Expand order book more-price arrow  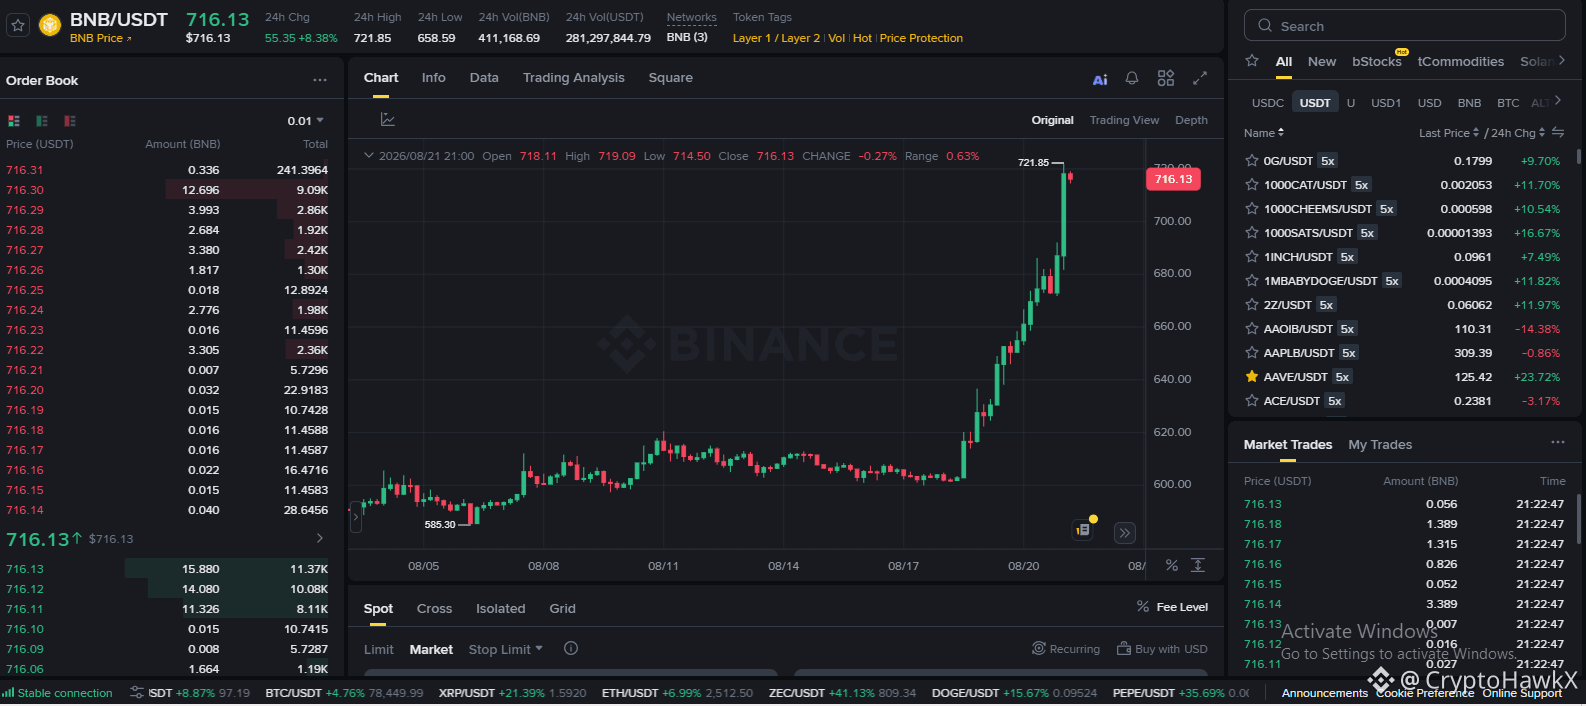[x=320, y=538]
